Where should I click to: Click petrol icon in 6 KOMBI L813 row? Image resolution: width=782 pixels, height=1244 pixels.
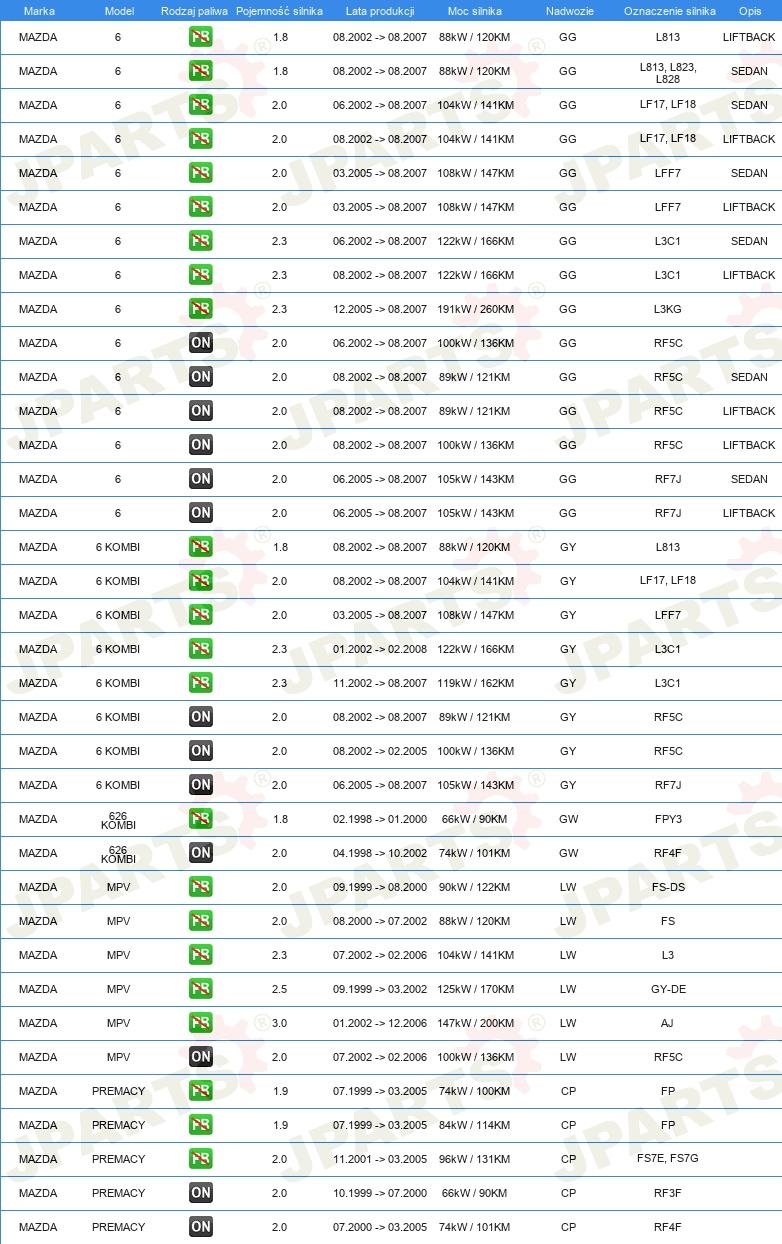pos(201,547)
